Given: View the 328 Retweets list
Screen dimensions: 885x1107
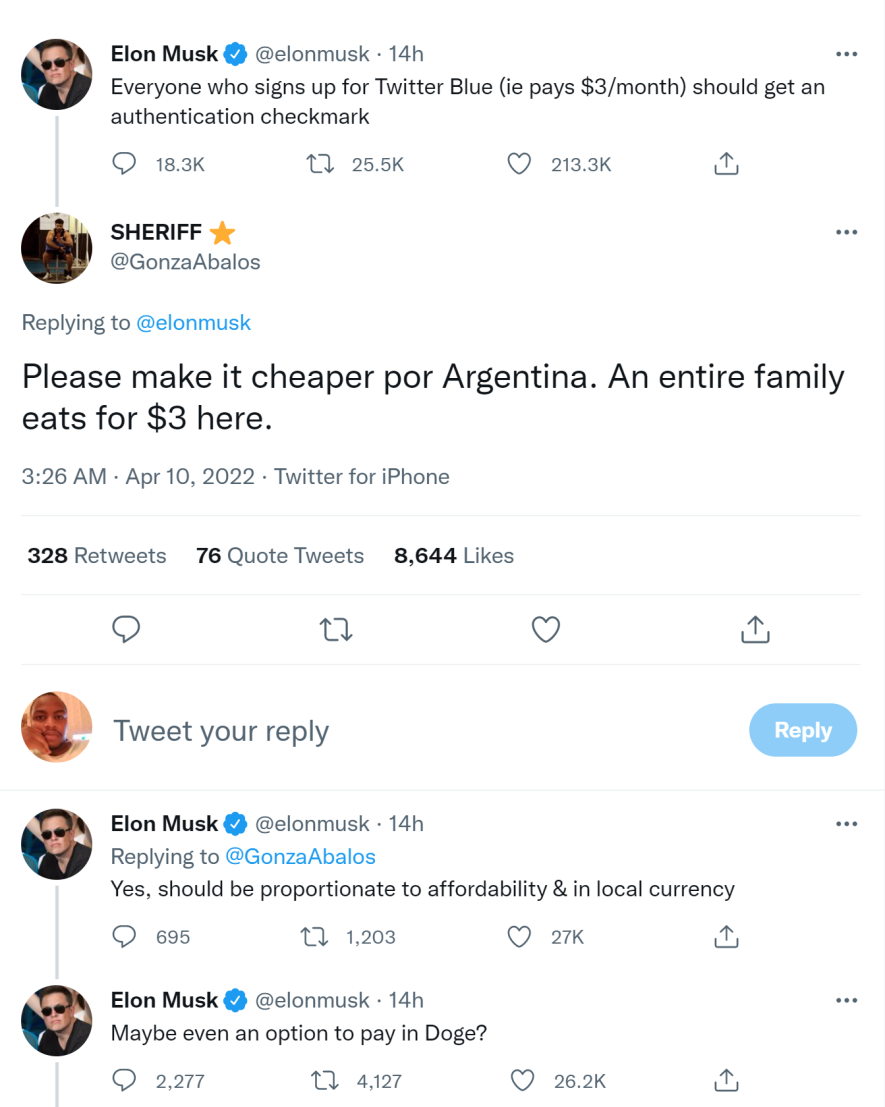Looking at the screenshot, I should [x=97, y=556].
